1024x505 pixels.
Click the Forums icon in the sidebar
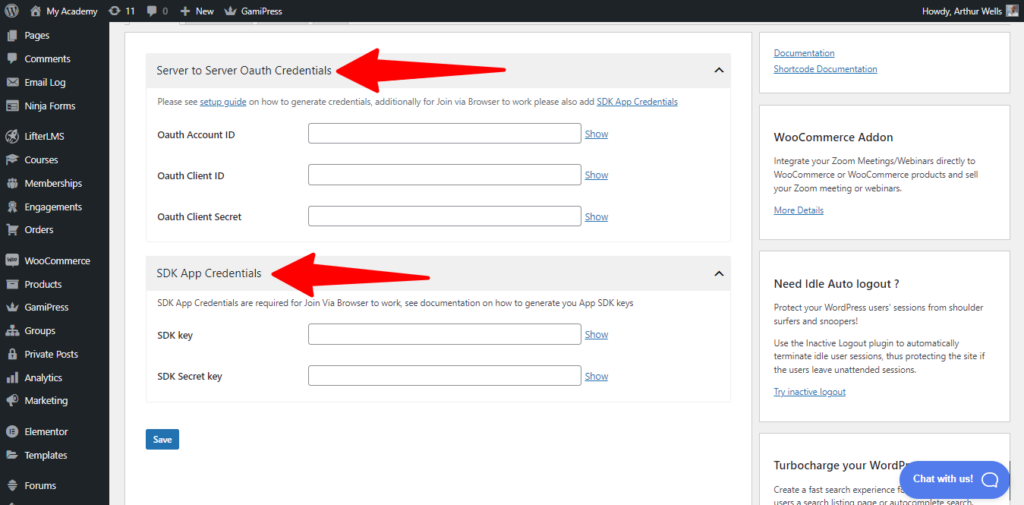pos(12,485)
